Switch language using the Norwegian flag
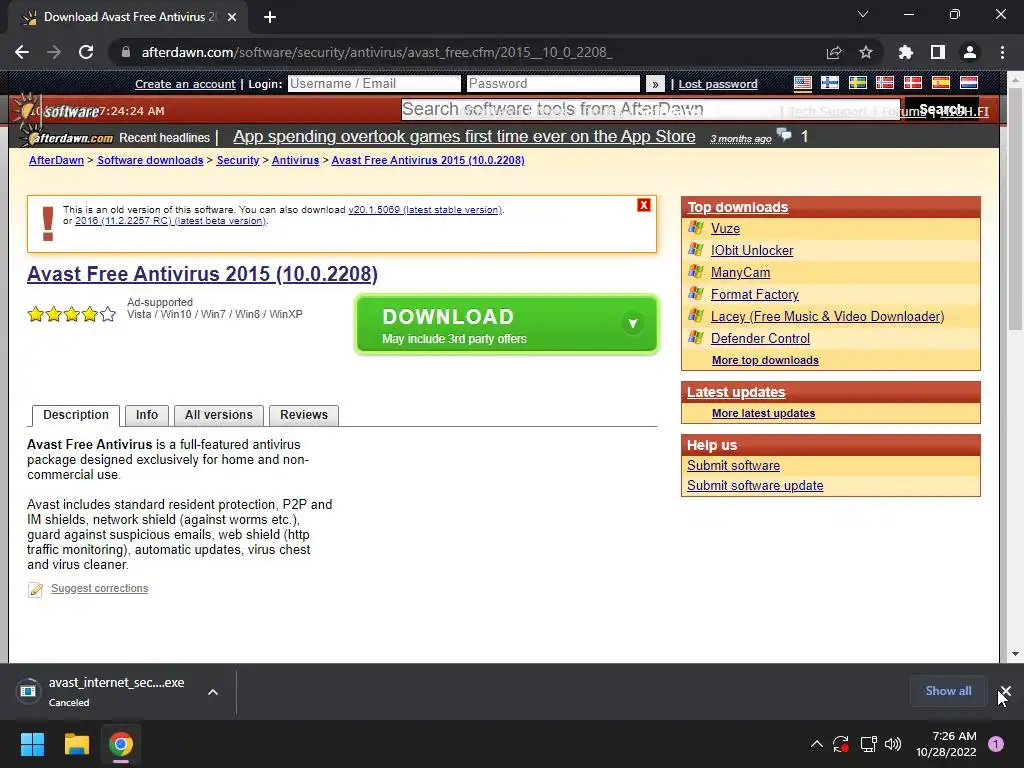The image size is (1024, 768). point(885,83)
